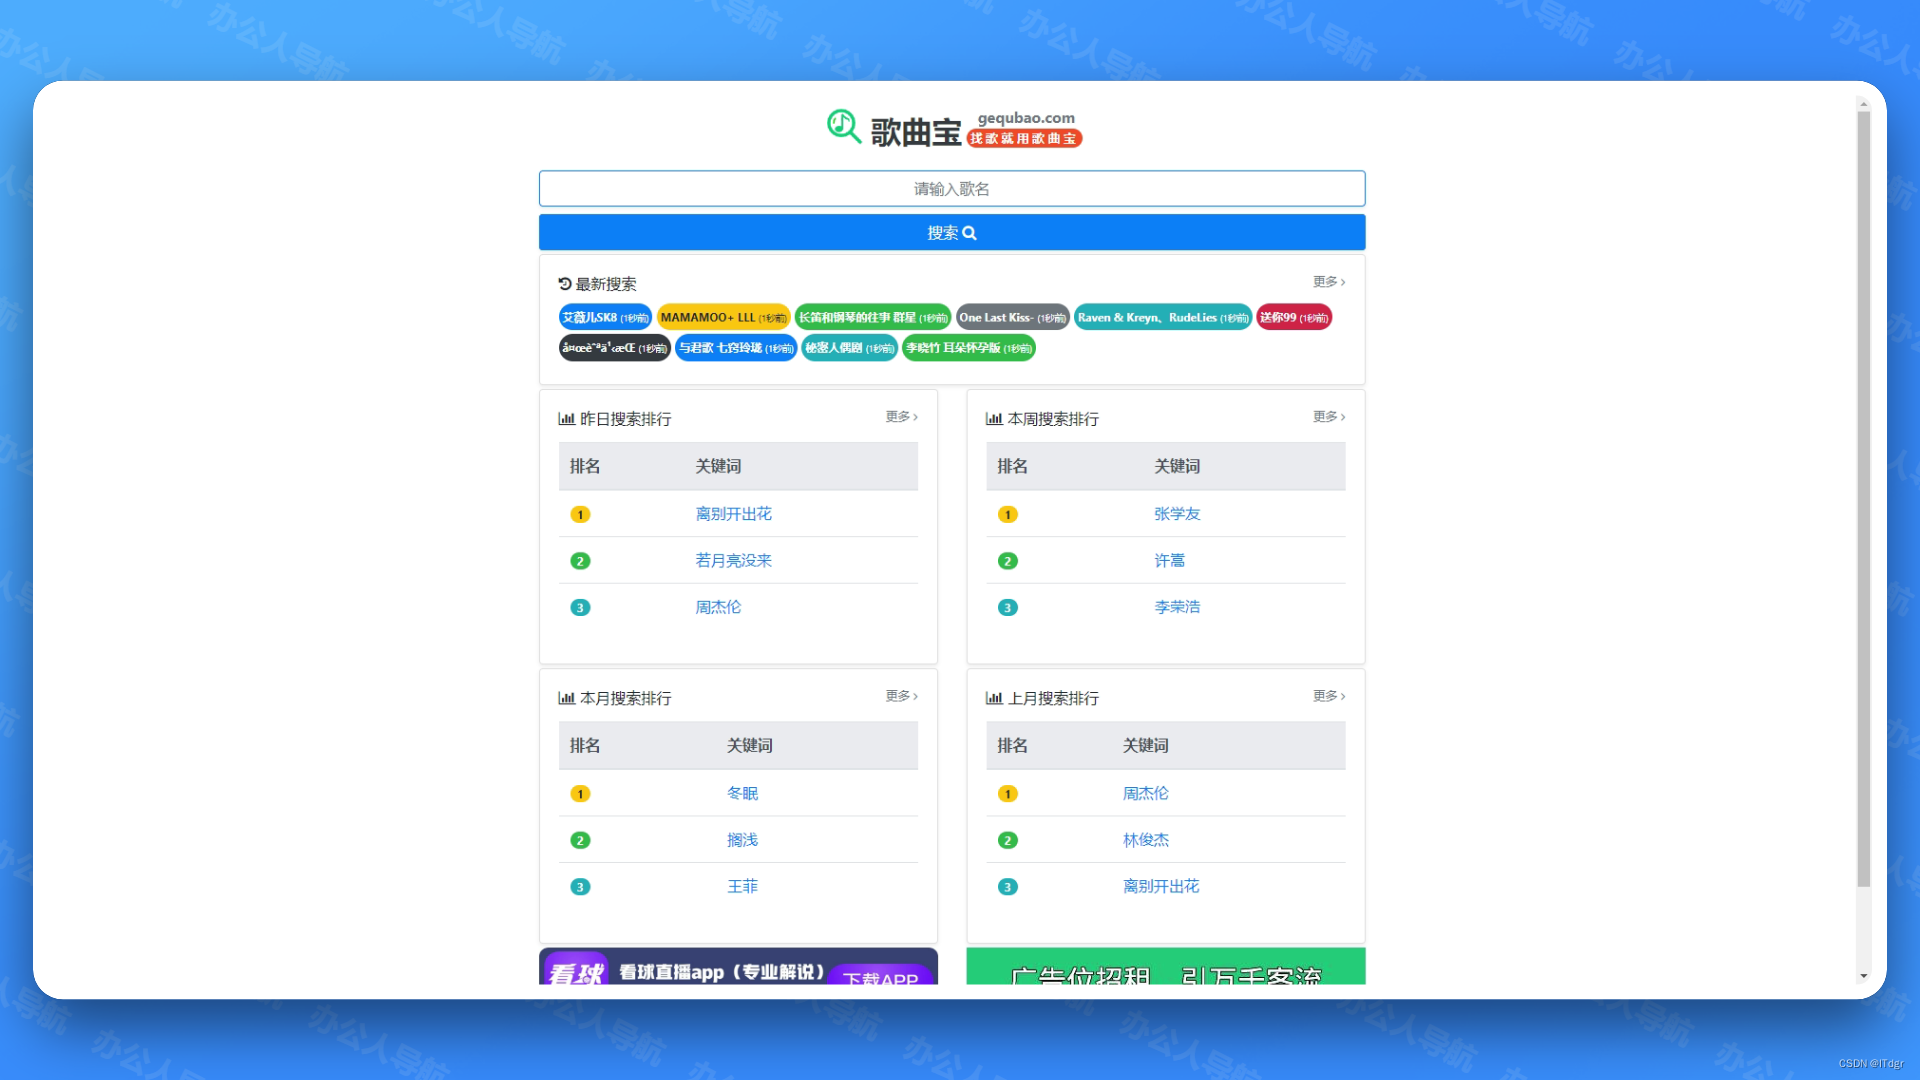Click yellow rank 1 badge beside 离别开出花
The image size is (1920, 1080).
tap(580, 514)
